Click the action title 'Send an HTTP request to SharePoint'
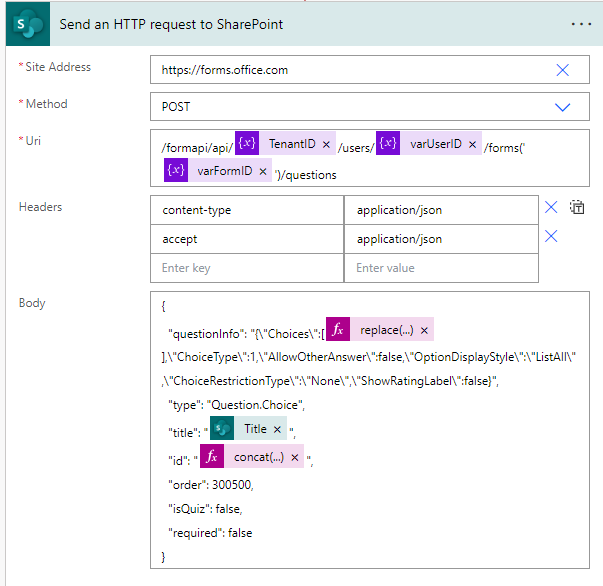This screenshot has height=586, width=603. (x=171, y=24)
